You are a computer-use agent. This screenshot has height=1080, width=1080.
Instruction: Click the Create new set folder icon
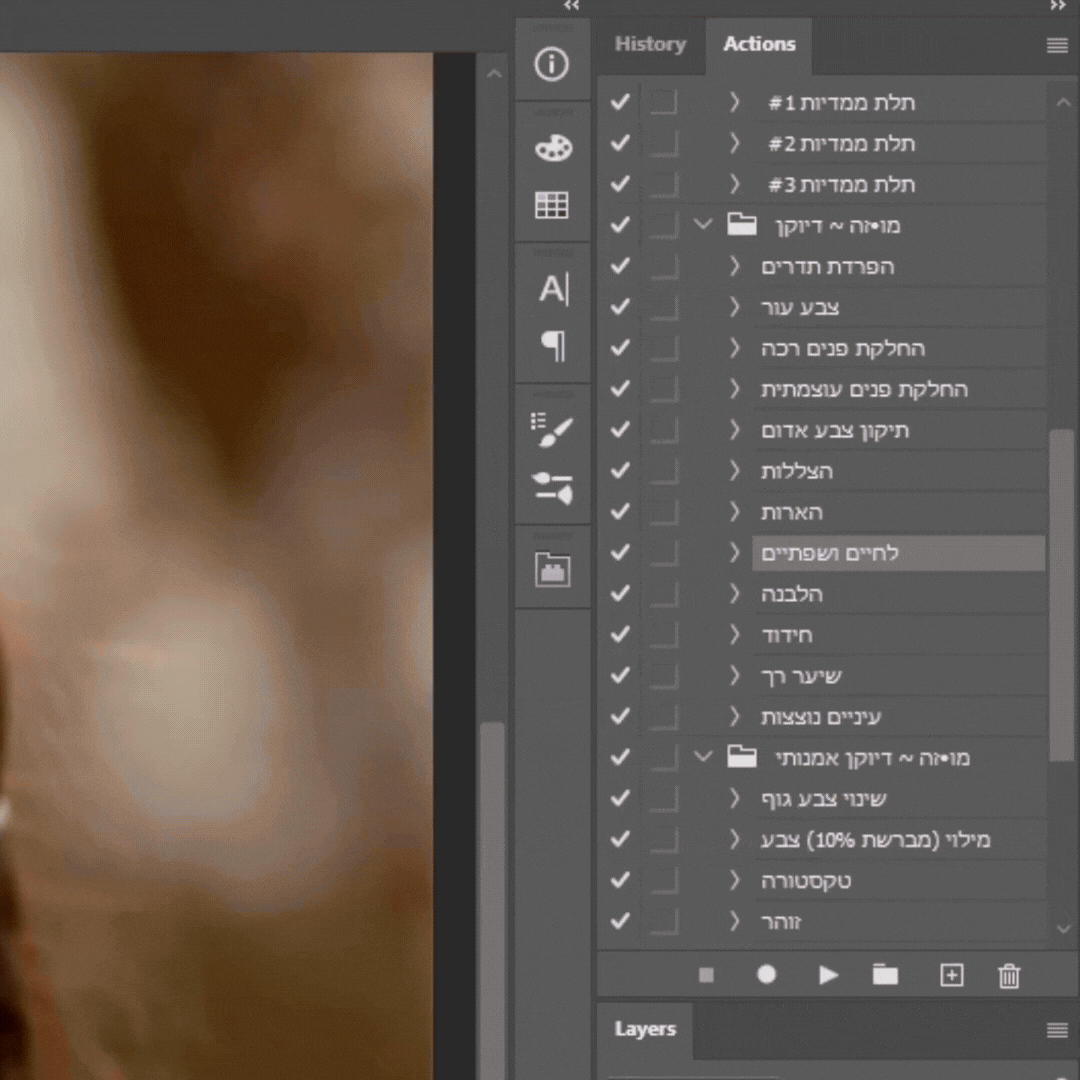coord(885,975)
